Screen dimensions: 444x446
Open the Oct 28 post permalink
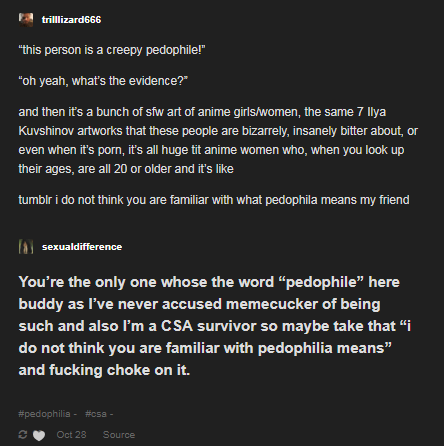click(71, 435)
